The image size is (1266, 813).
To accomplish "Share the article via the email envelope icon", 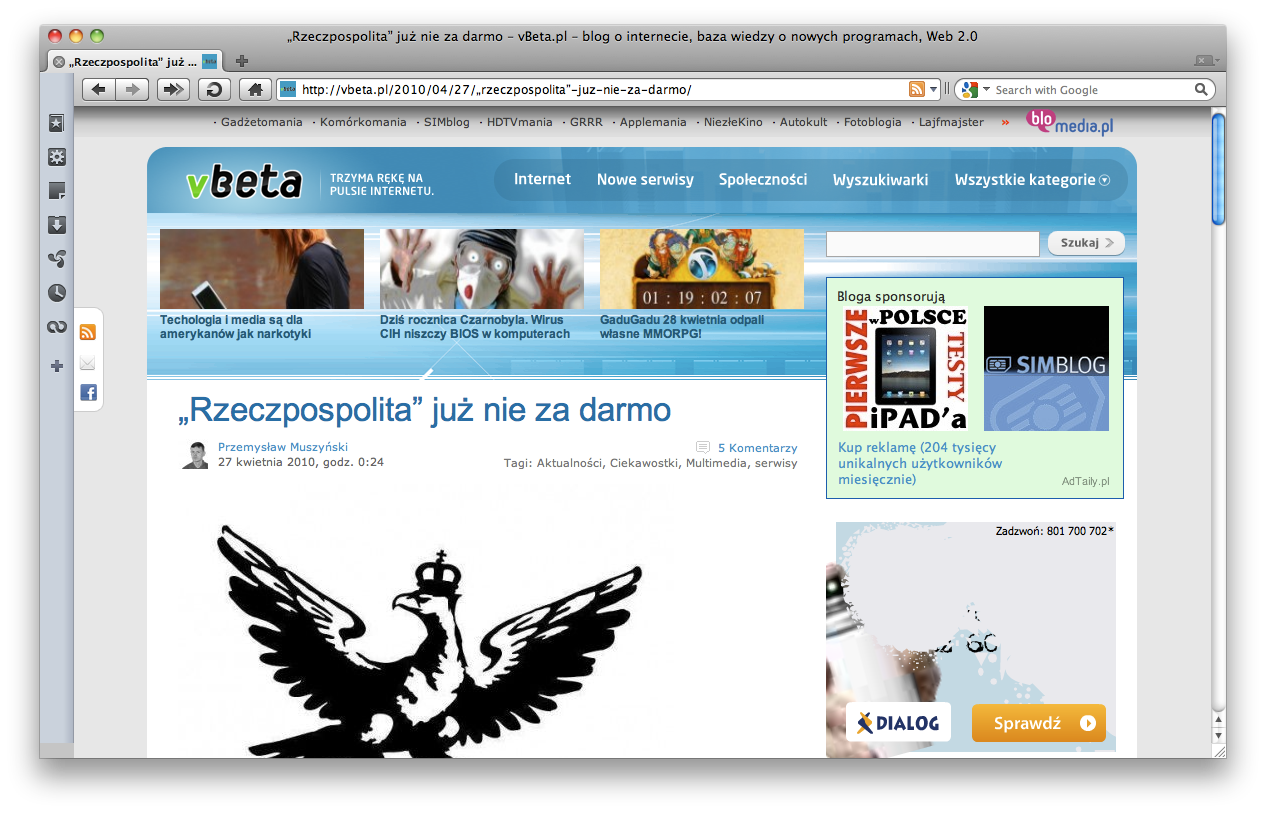I will pos(88,363).
